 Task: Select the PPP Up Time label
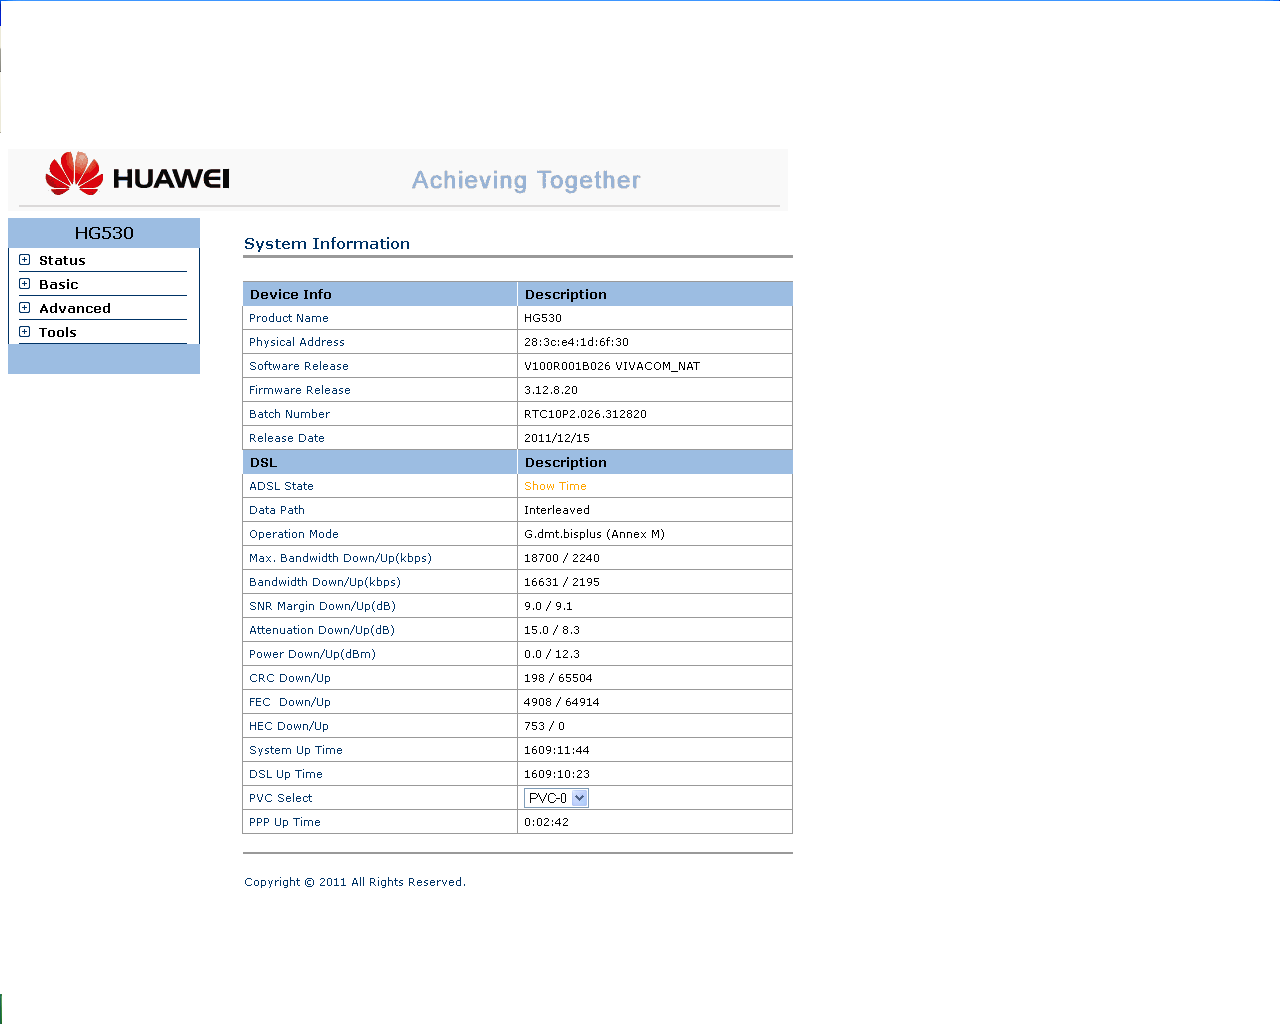click(x=285, y=822)
